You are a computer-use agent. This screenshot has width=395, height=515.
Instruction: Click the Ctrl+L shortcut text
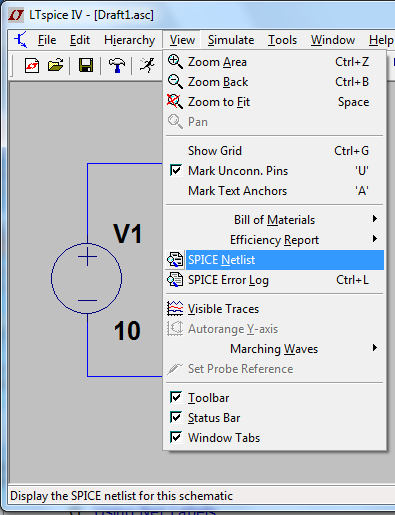coord(352,280)
